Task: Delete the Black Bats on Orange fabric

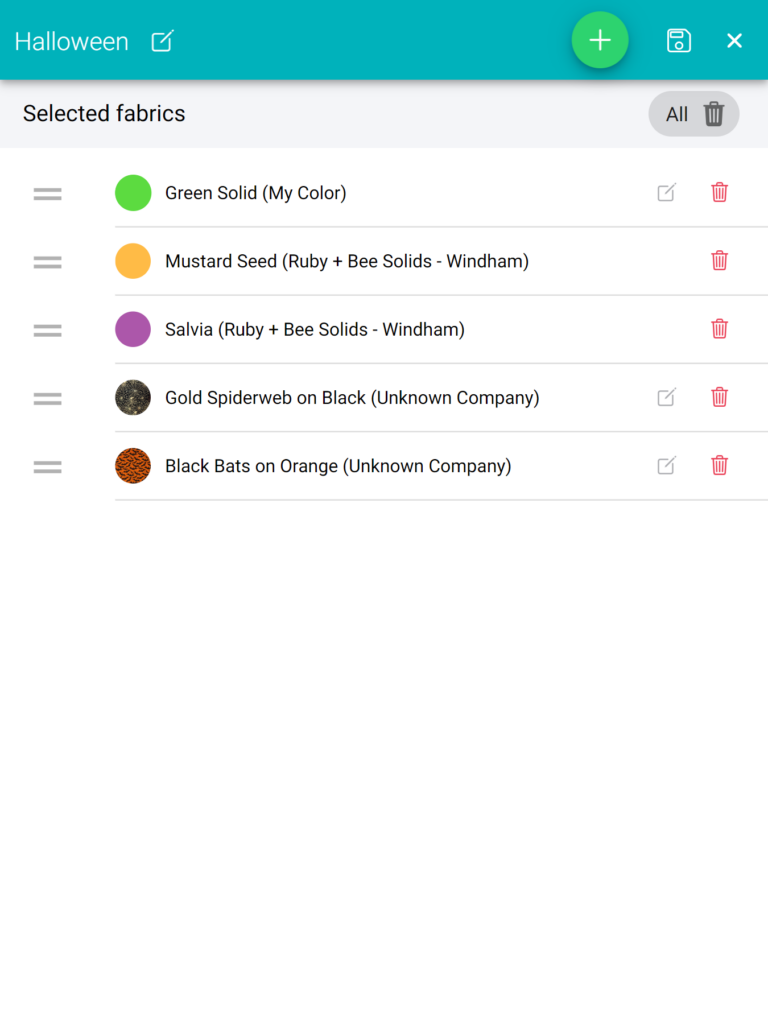Action: pyautogui.click(x=719, y=466)
